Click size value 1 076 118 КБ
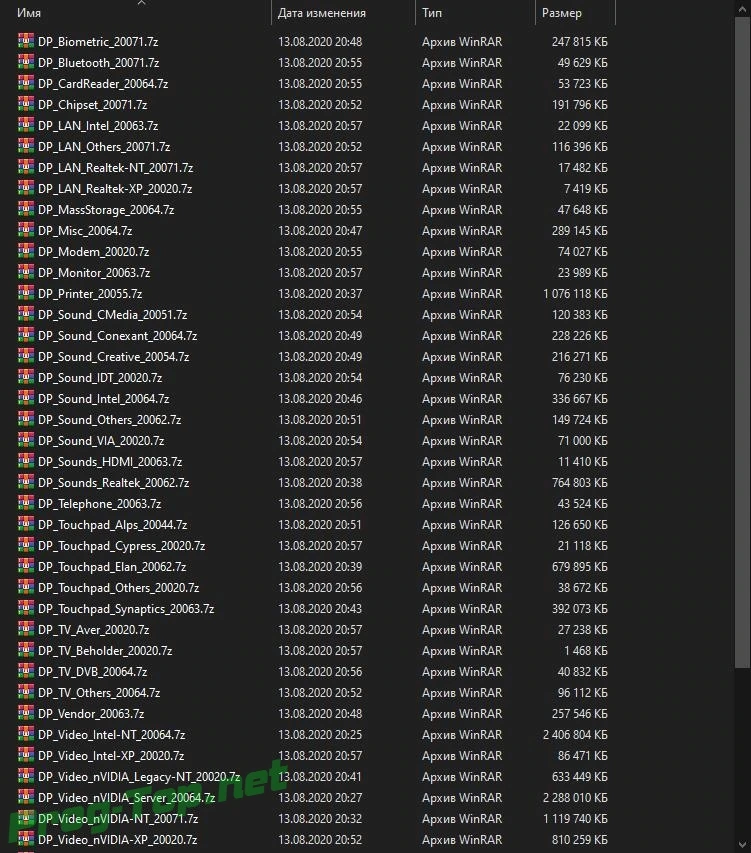Viewport: 751px width, 853px height. pos(575,294)
